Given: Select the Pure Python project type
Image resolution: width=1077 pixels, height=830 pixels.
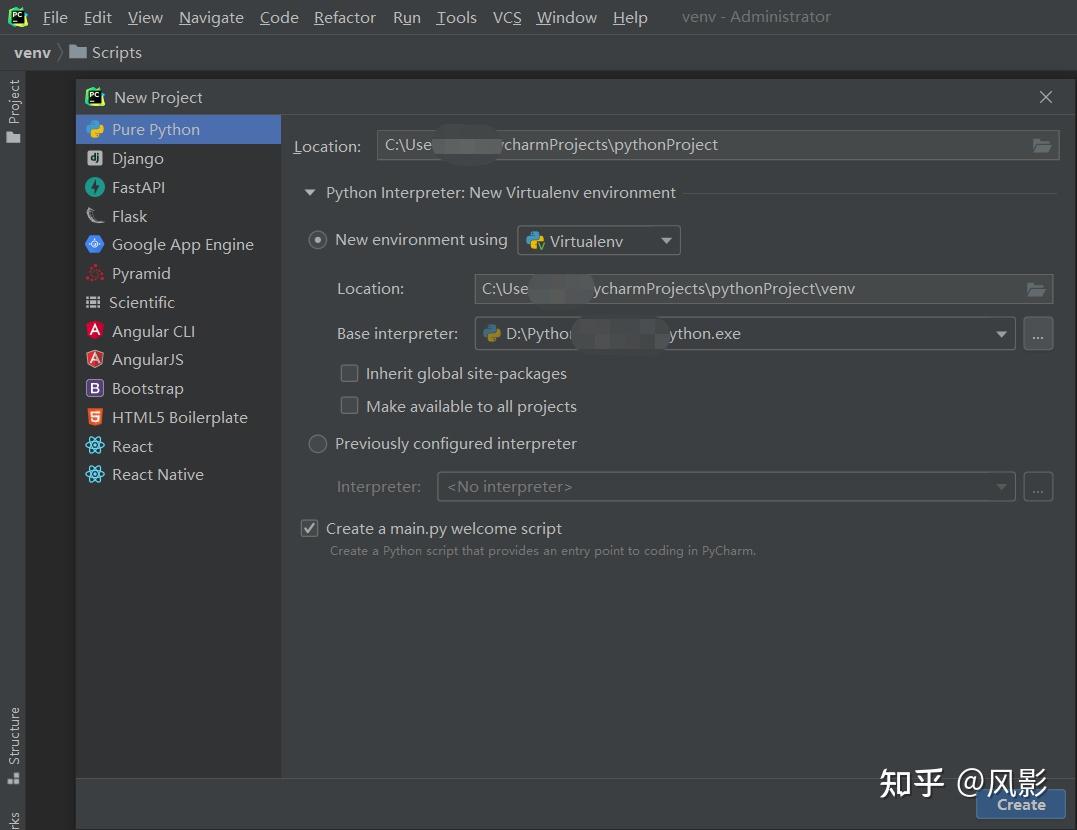Looking at the screenshot, I should [156, 129].
